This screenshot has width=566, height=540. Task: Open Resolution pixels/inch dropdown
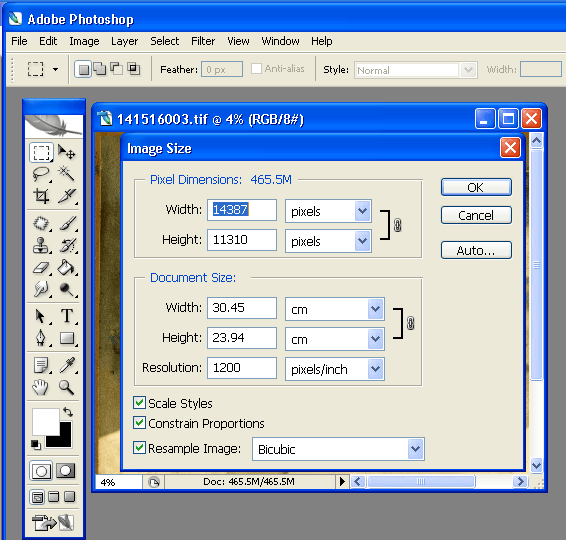(x=375, y=369)
